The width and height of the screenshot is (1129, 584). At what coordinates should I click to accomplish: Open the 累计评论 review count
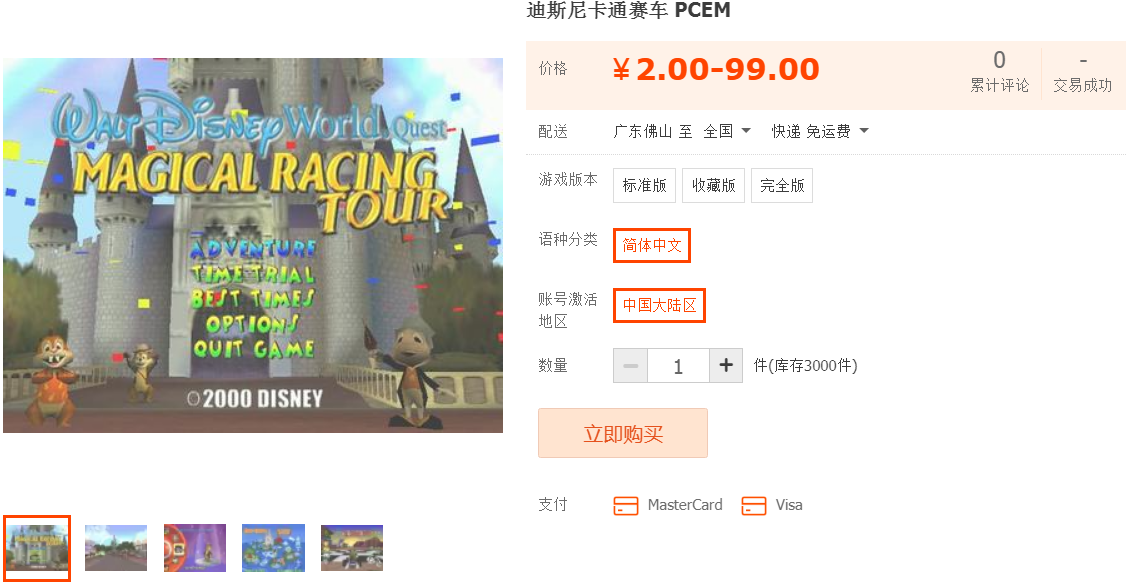999,71
